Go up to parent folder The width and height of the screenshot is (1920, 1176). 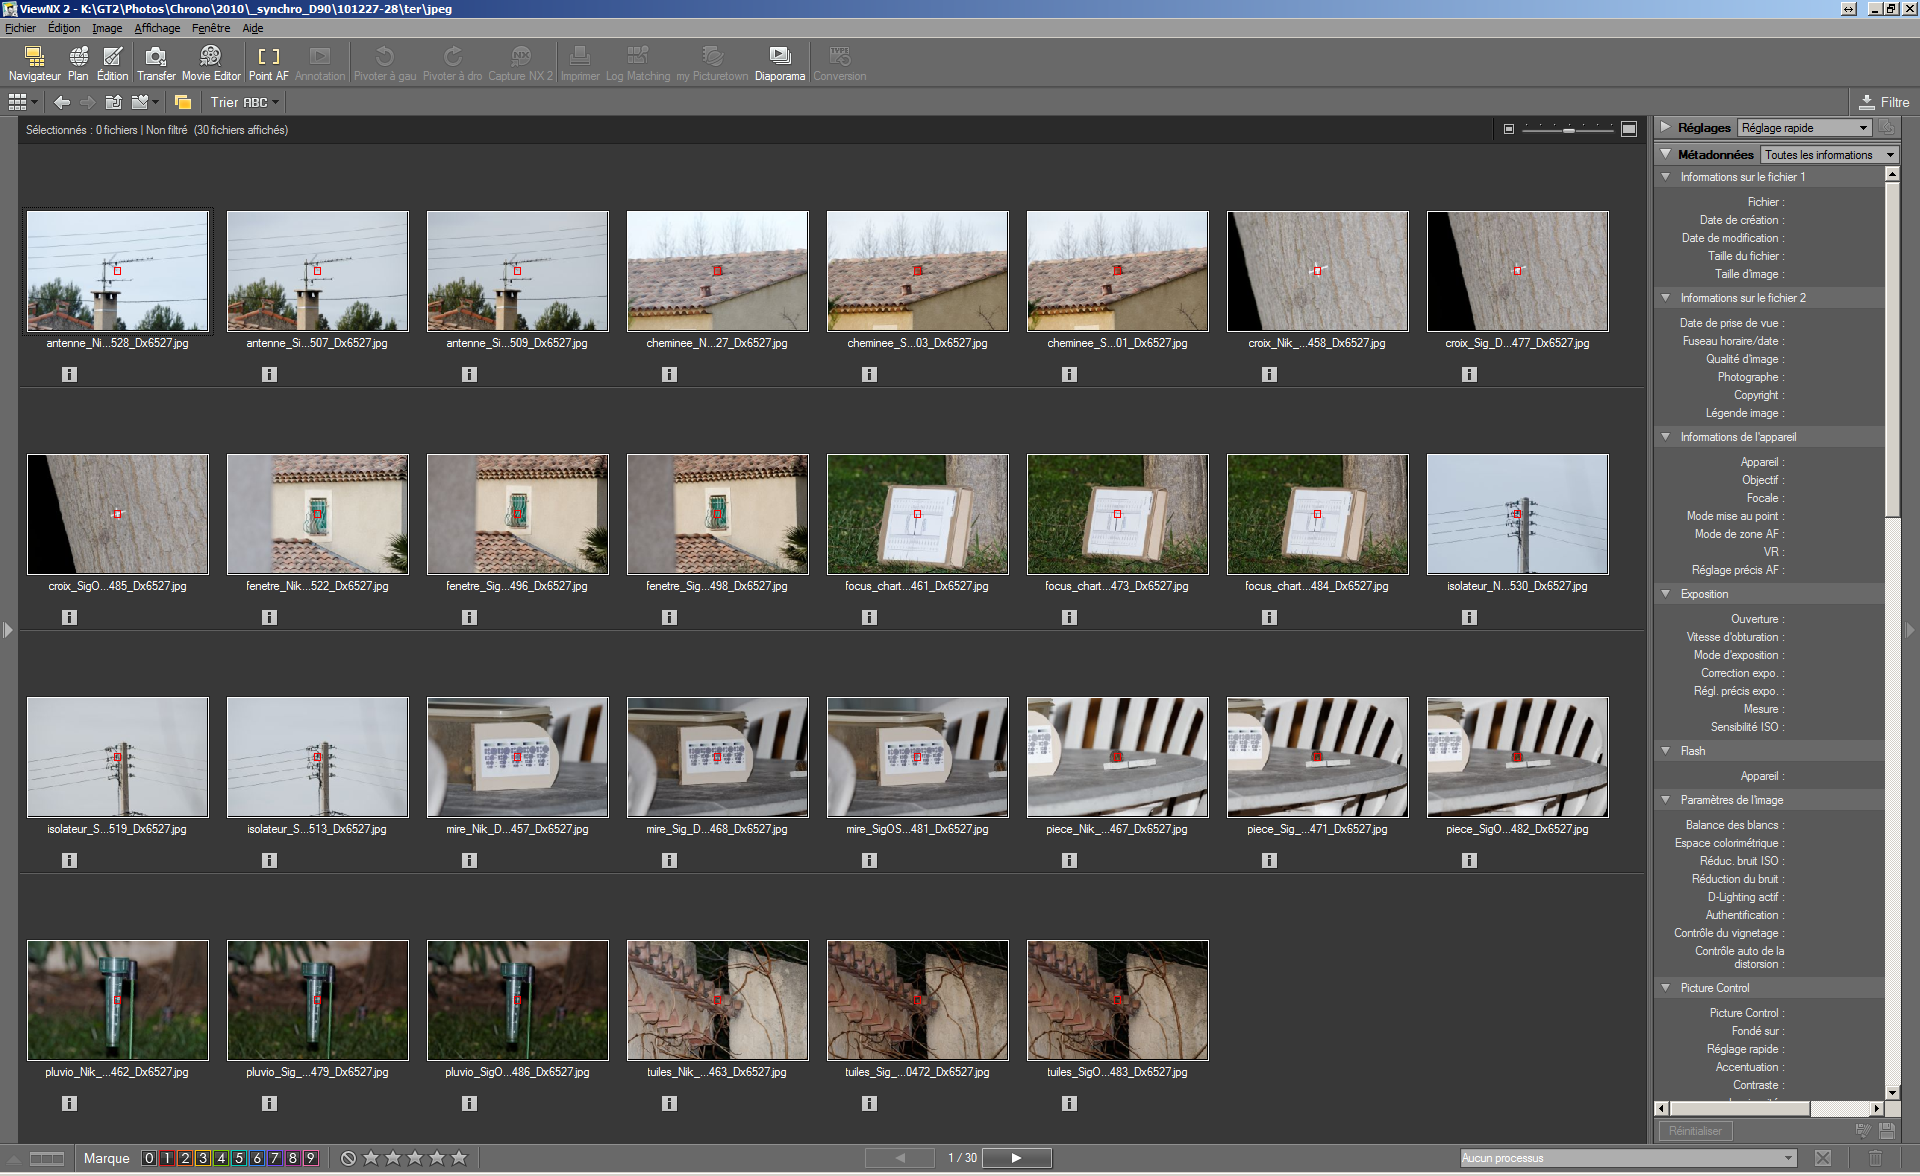[114, 102]
